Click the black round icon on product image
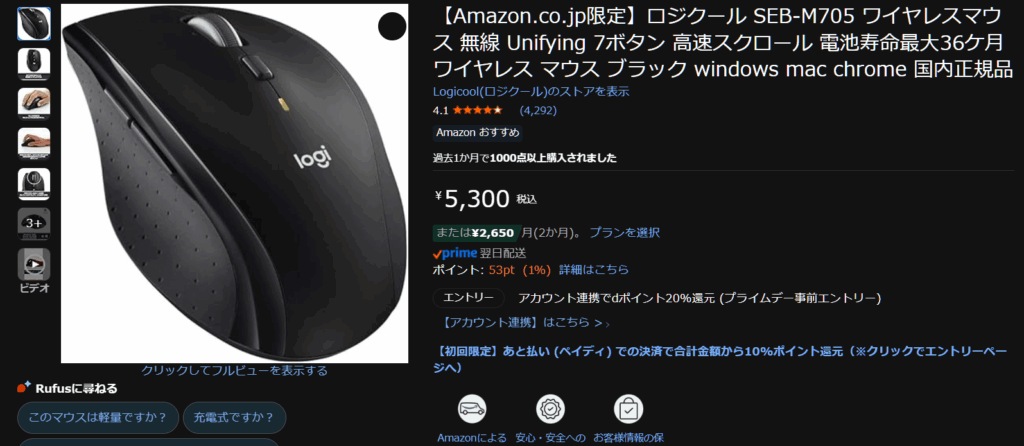Viewport: 1024px width, 446px height. 392,25
